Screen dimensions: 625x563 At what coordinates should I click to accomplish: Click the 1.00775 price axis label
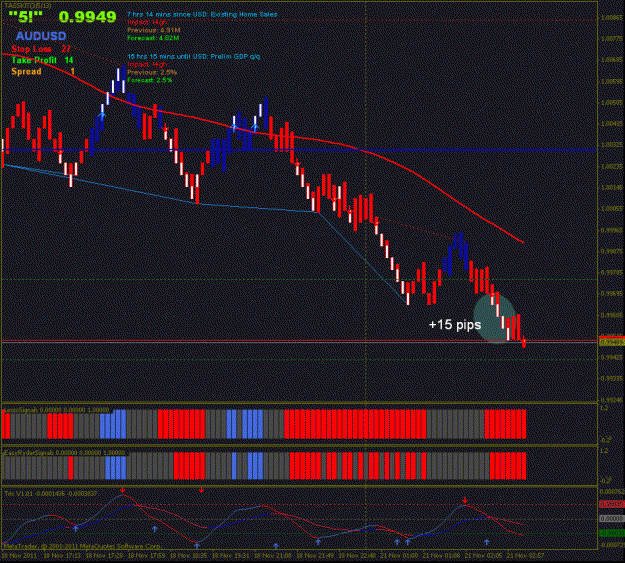click(612, 39)
